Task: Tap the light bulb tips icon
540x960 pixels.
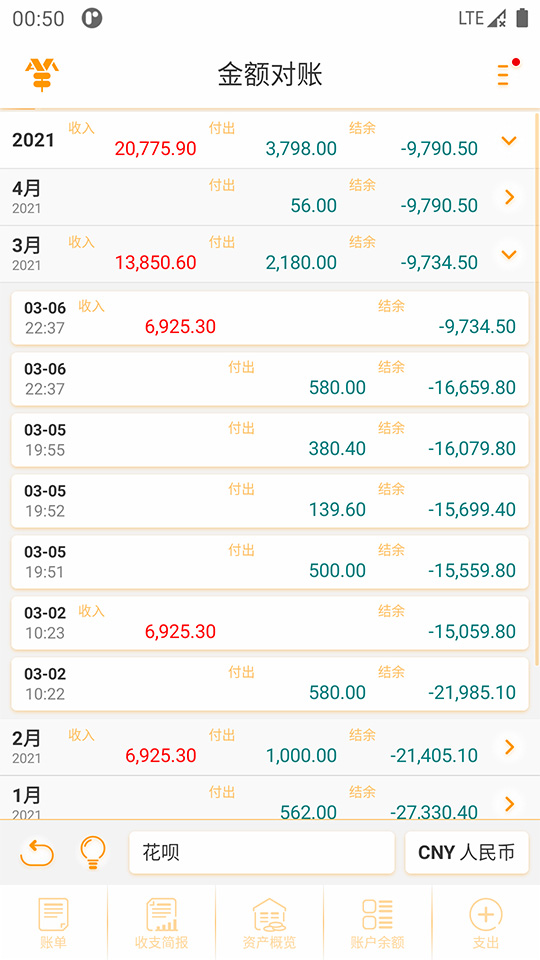Action: pyautogui.click(x=93, y=852)
